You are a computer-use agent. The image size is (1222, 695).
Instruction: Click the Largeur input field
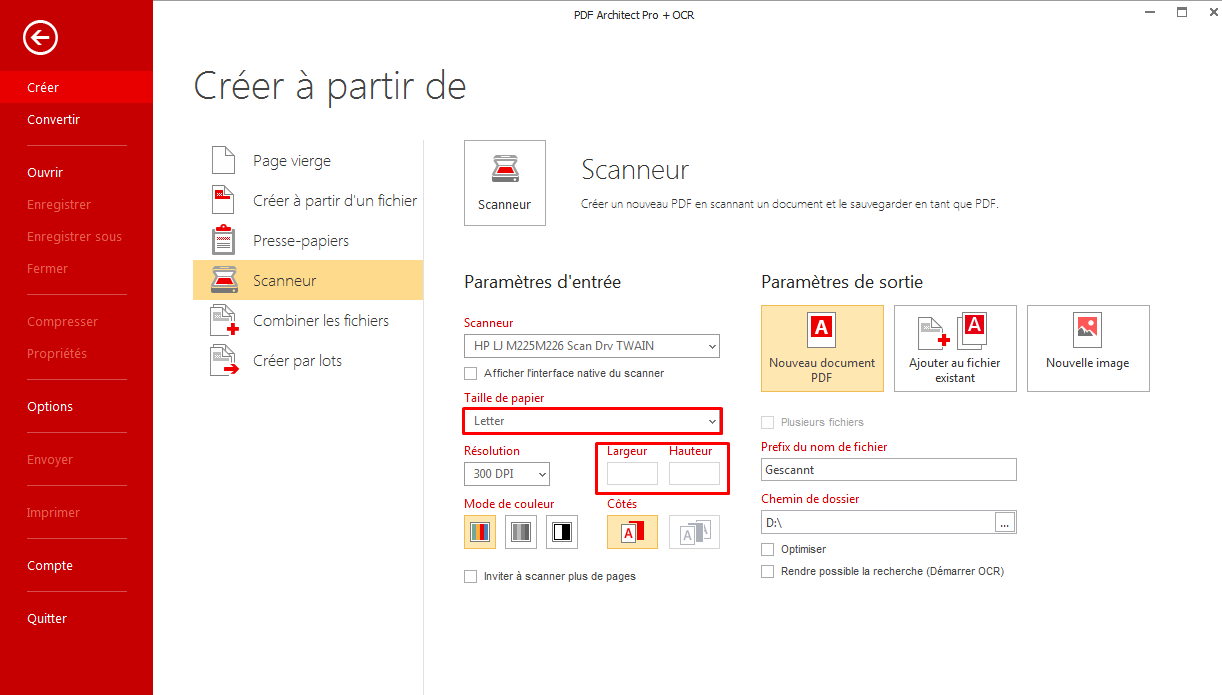(x=632, y=474)
